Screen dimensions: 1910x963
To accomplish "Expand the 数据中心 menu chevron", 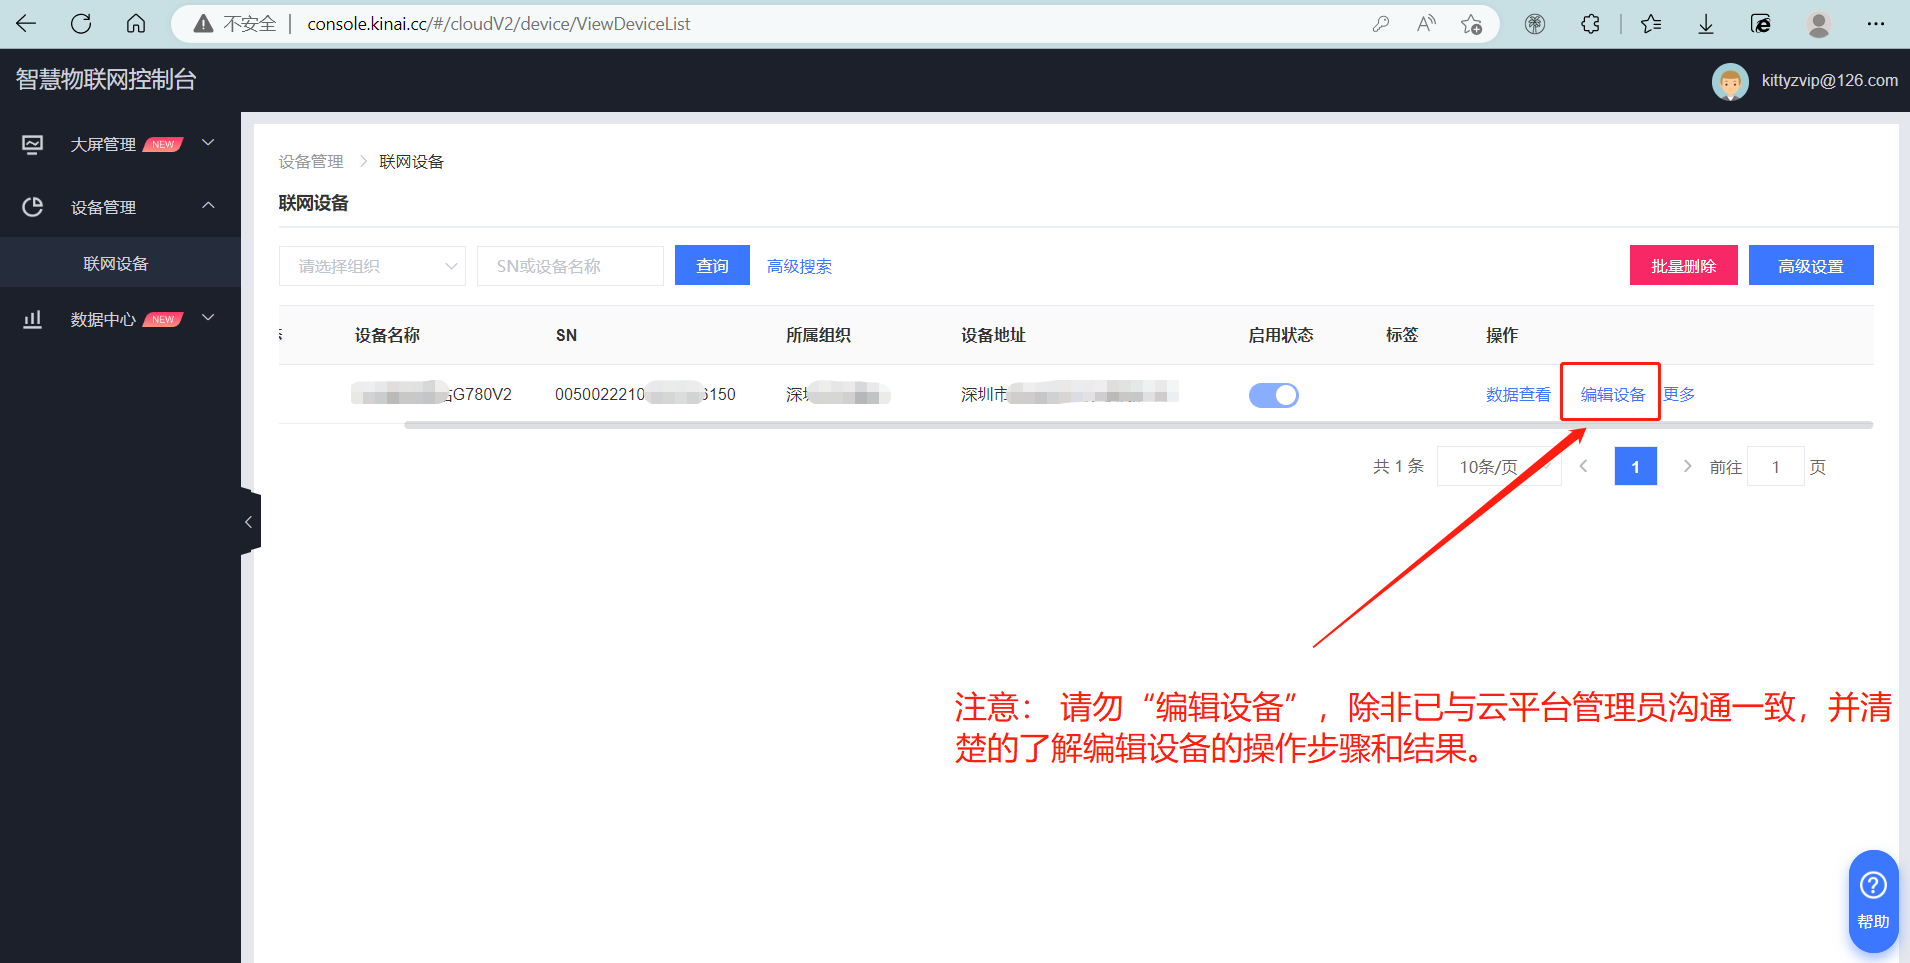I will tap(208, 318).
